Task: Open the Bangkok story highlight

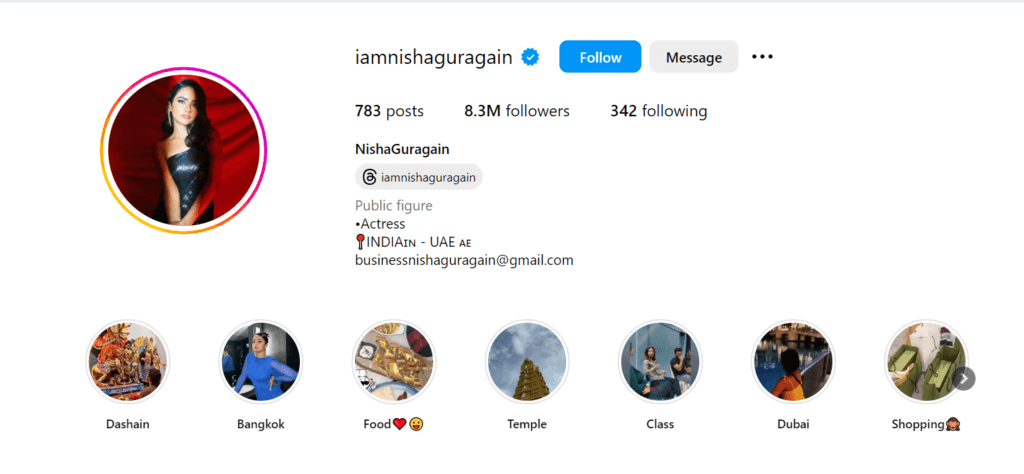Action: click(x=261, y=361)
